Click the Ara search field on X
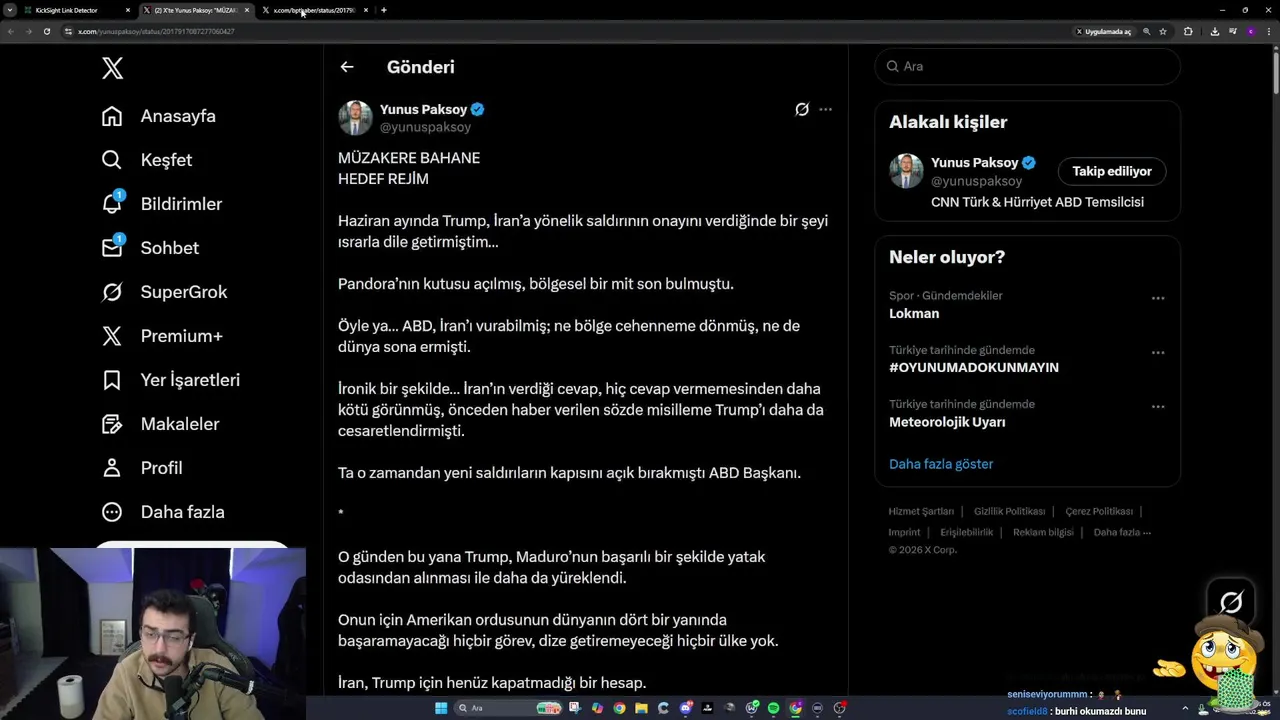1280x720 pixels. (x=1027, y=66)
